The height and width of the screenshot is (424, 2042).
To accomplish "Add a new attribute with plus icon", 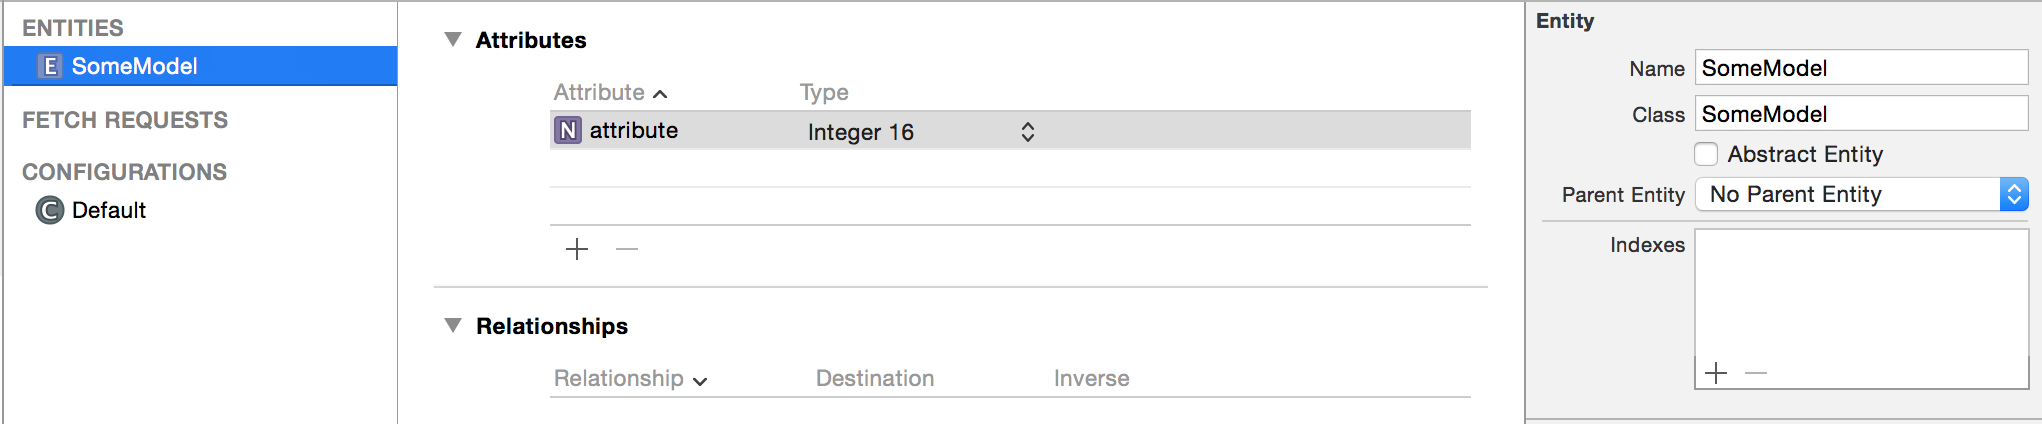I will coord(577,249).
